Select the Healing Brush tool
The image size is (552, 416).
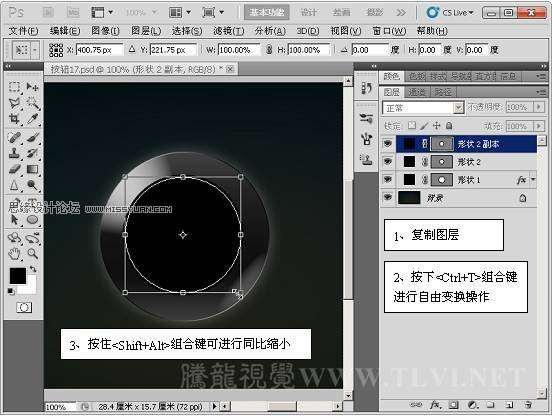point(14,137)
